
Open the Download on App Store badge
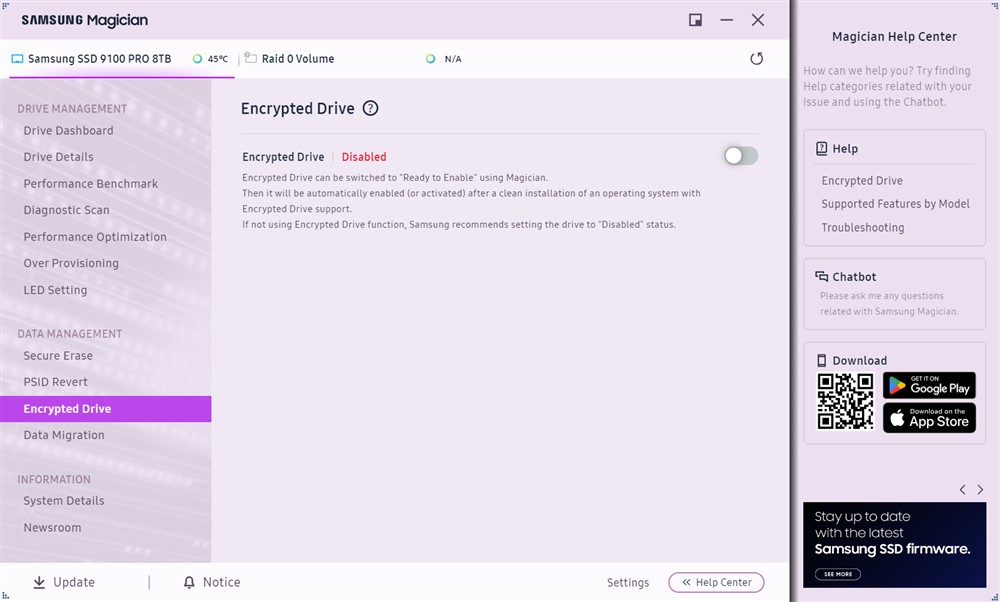[929, 418]
